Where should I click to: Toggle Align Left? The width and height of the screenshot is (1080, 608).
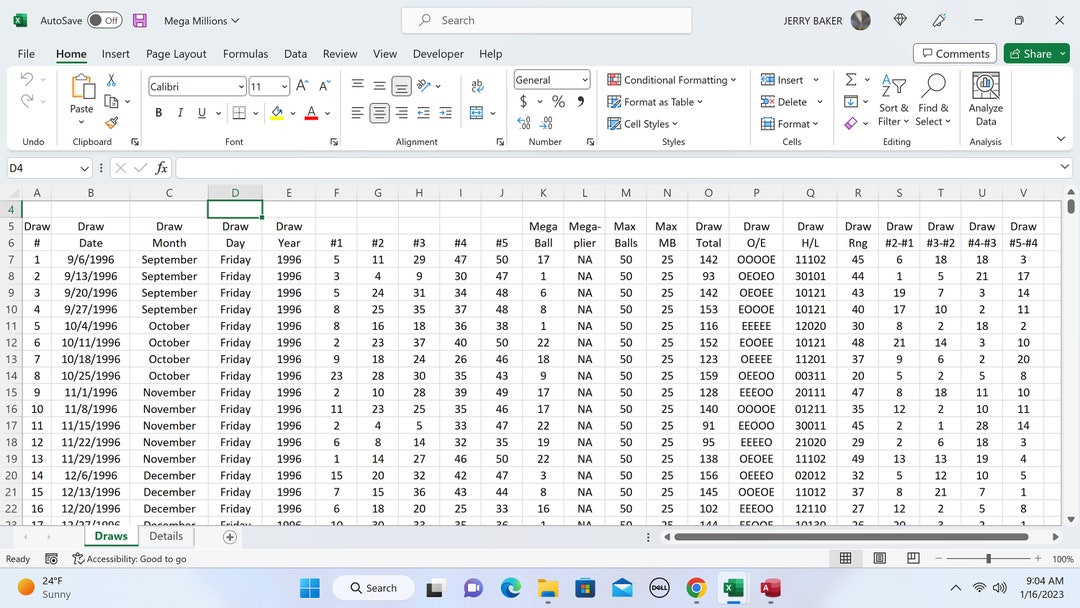tap(357, 113)
